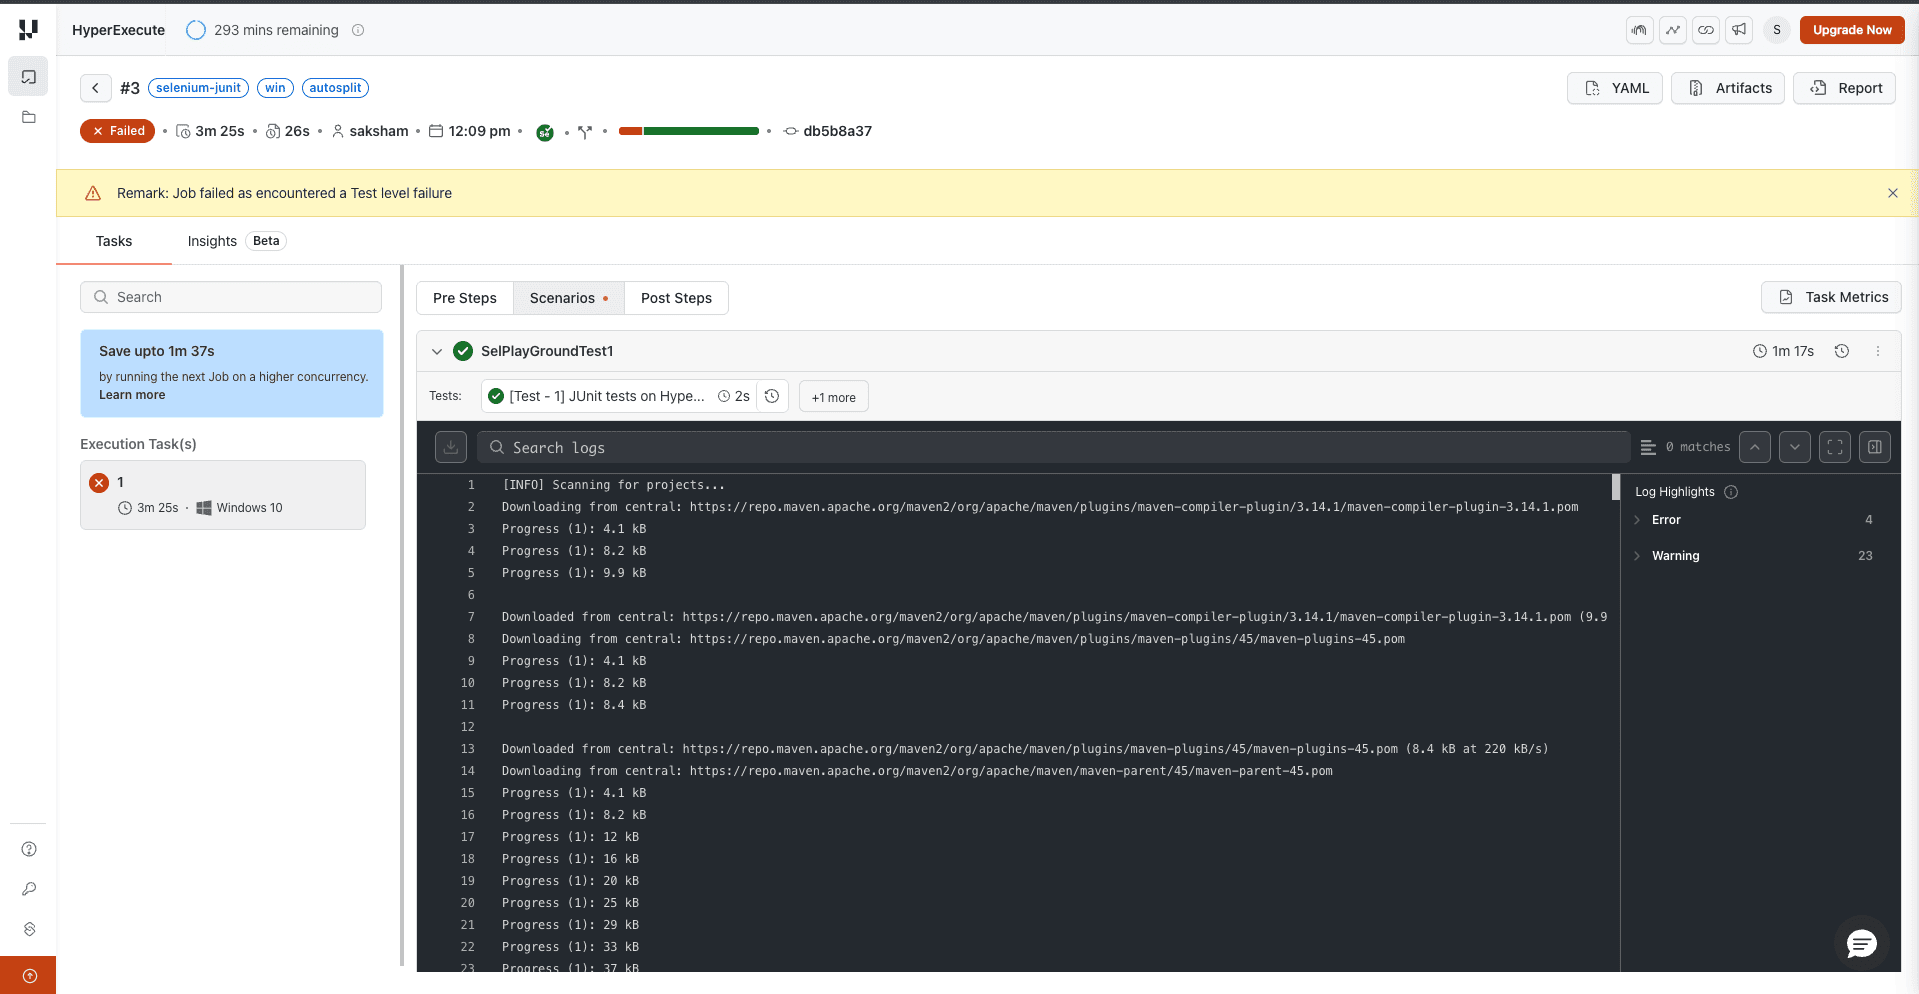Click the selenium-junit tag

coord(198,88)
